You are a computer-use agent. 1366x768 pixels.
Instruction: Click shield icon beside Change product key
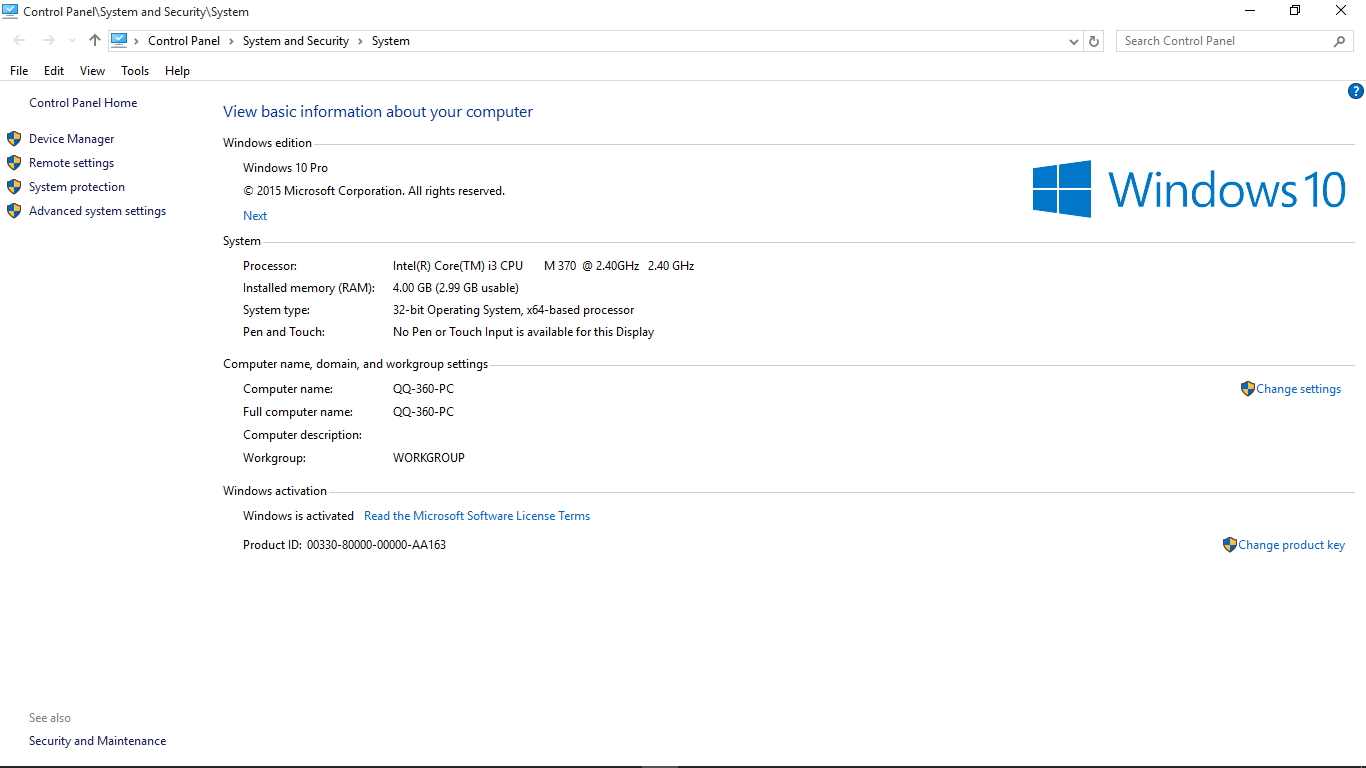(x=1230, y=545)
